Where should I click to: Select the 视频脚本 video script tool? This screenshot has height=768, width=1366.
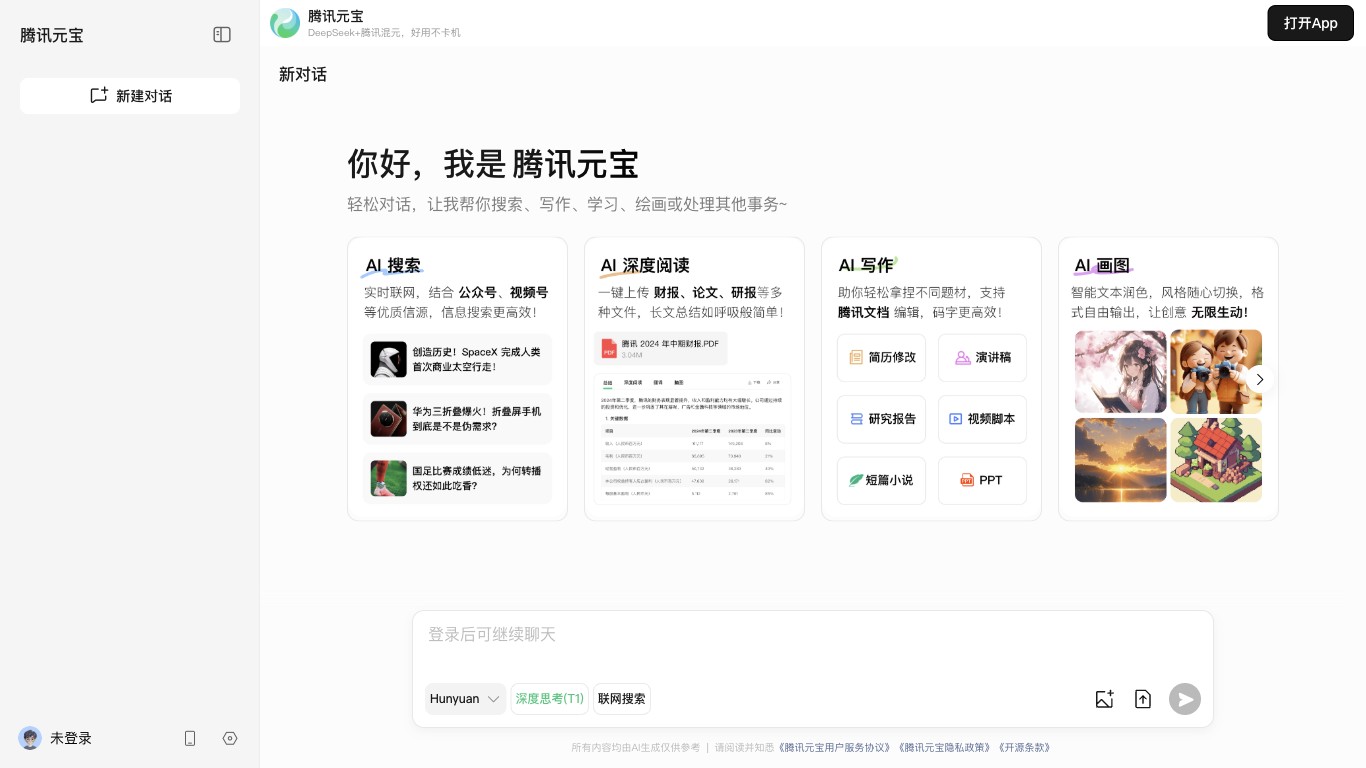982,419
